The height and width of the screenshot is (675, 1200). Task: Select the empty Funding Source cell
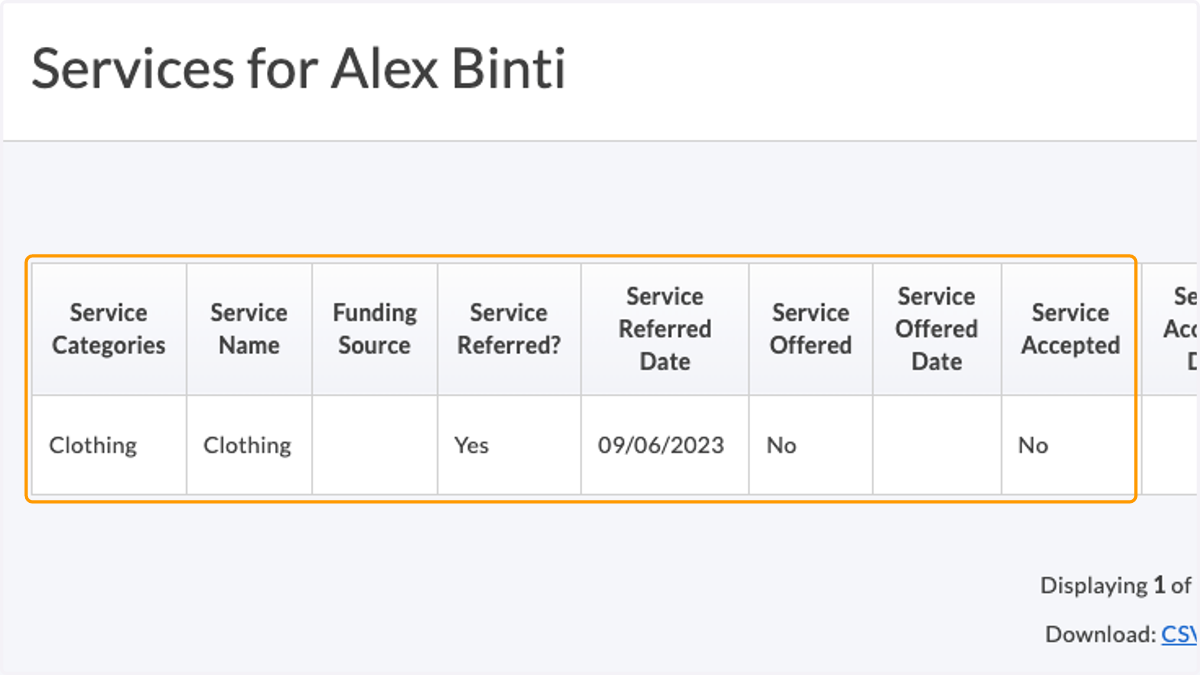pos(374,445)
